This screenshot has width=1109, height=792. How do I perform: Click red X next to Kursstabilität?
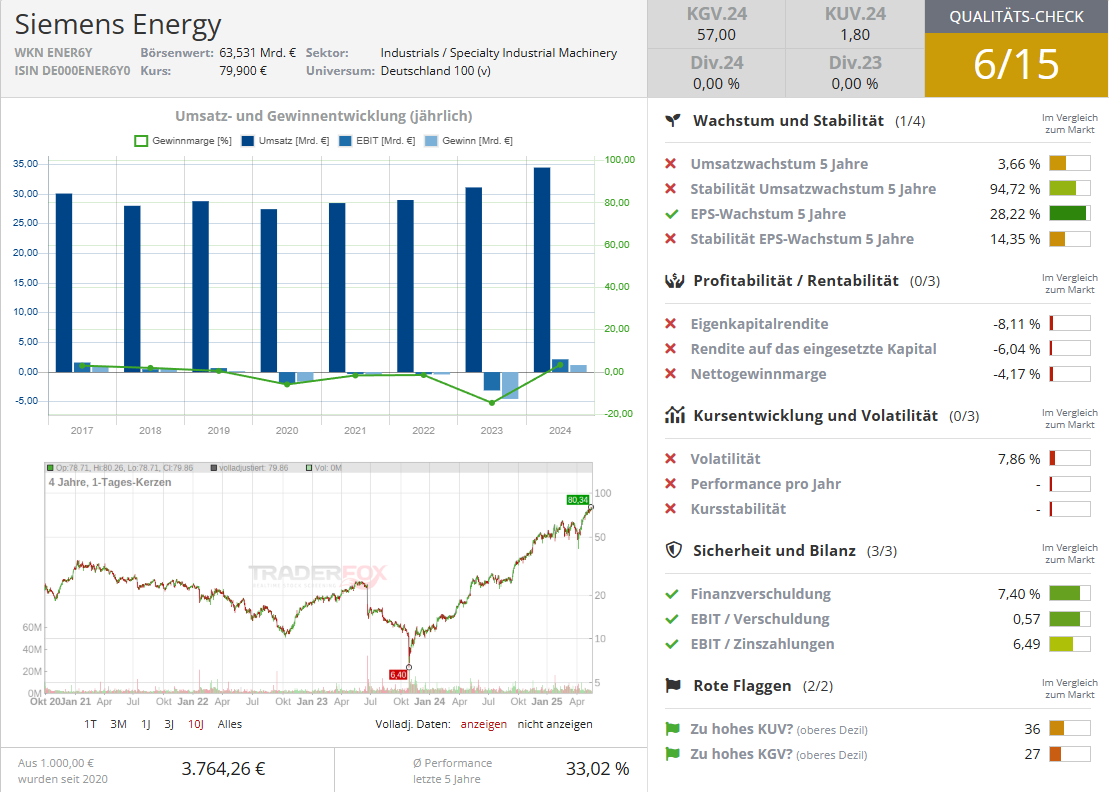point(670,508)
